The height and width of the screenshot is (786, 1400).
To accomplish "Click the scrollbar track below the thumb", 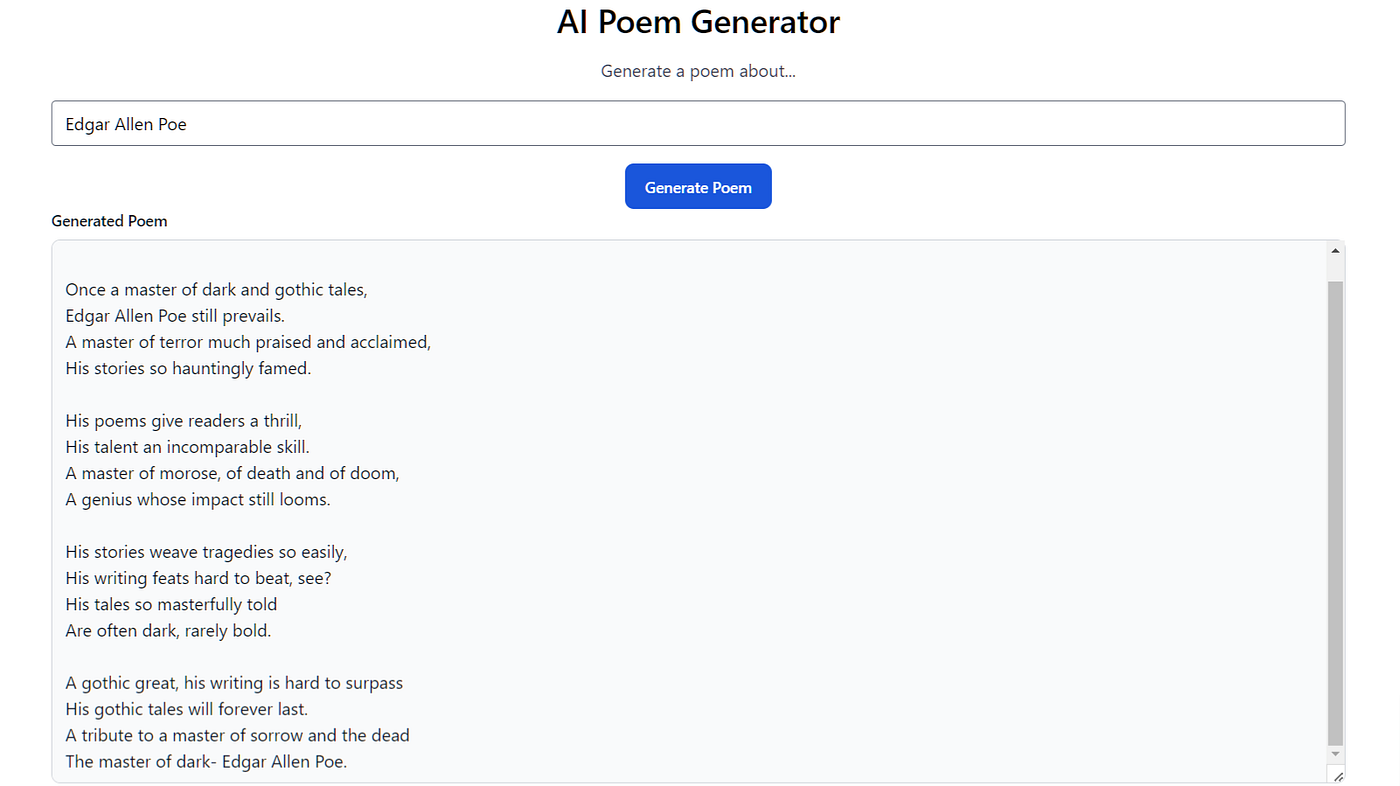I will click(1336, 748).
